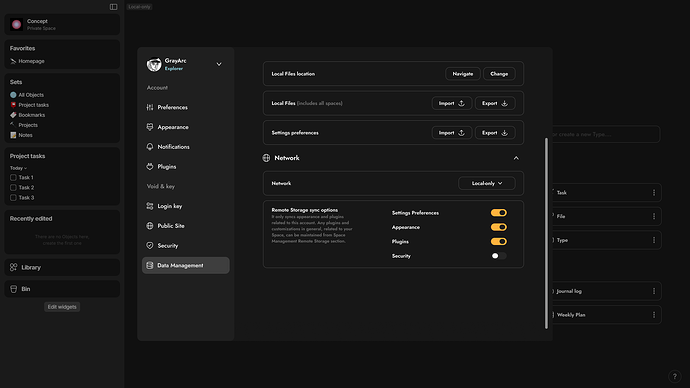Click the Edit widgets button
690x388 pixels.
tap(62, 307)
